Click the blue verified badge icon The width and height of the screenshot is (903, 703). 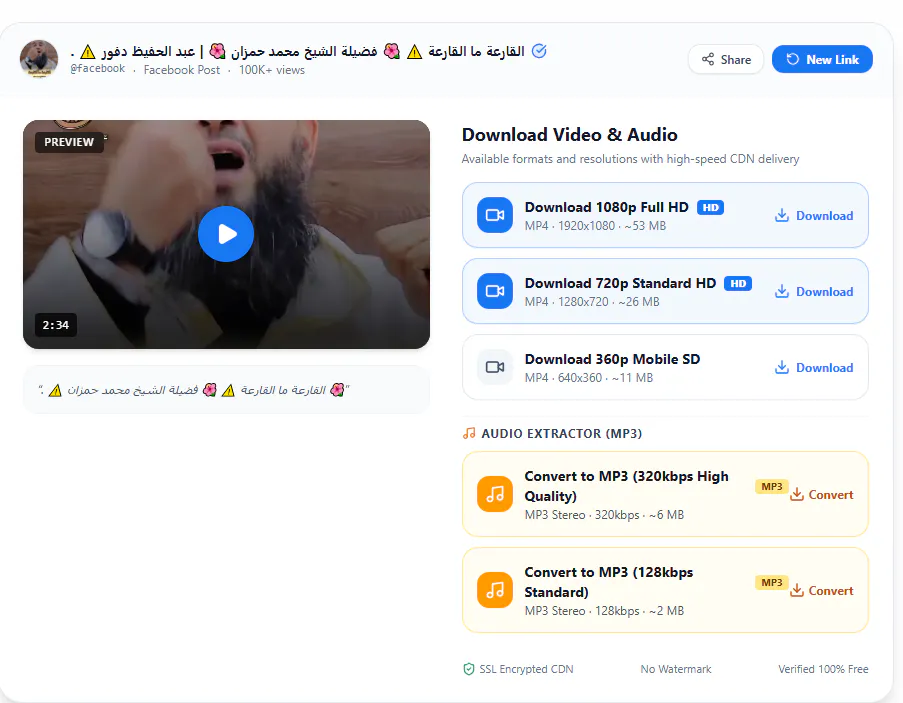coord(539,51)
